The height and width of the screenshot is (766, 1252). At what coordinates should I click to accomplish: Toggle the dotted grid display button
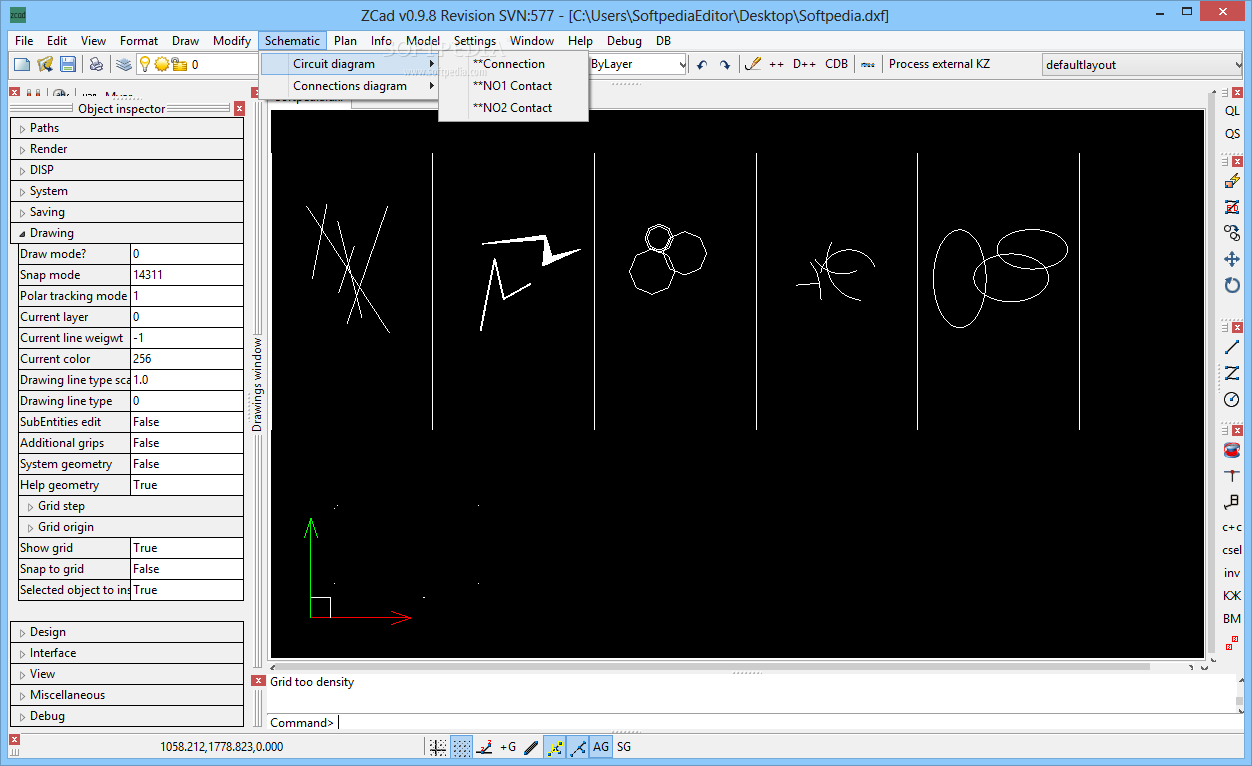click(461, 747)
